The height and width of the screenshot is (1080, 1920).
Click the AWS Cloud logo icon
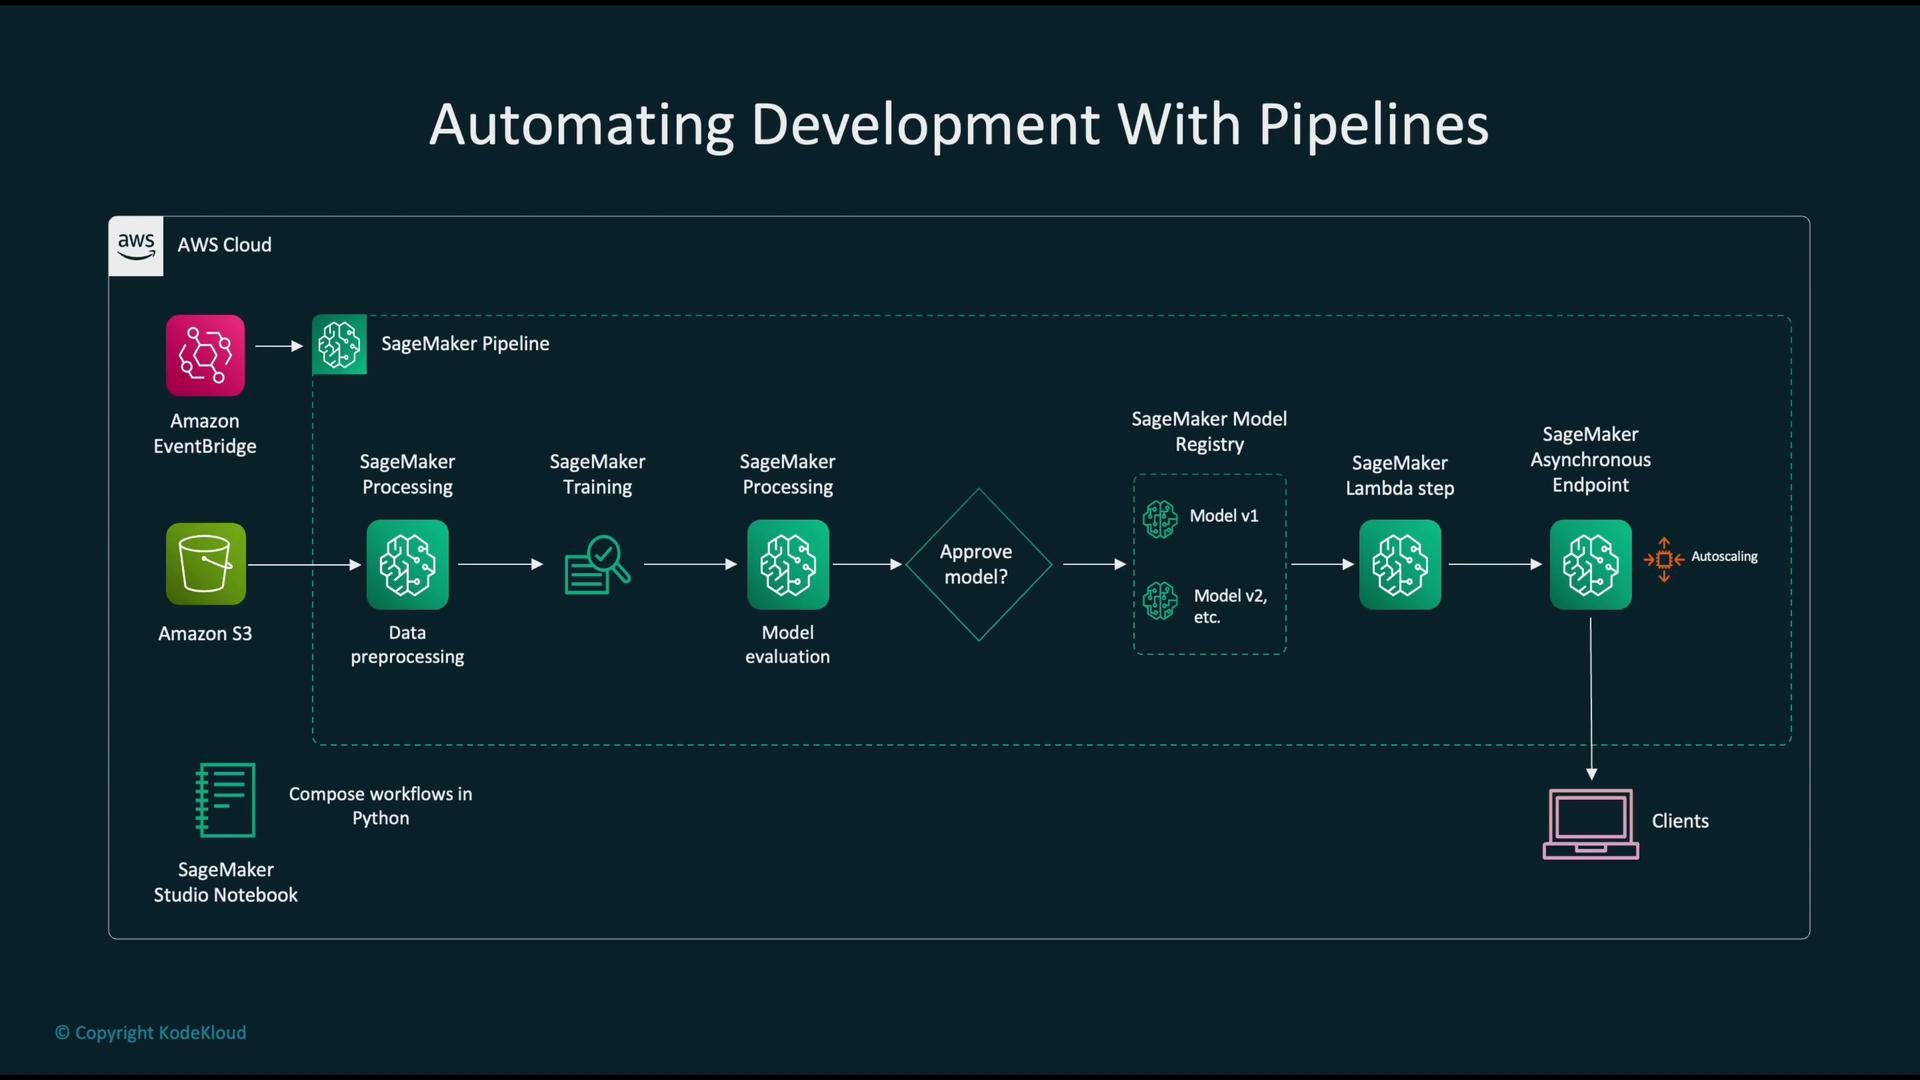click(136, 246)
